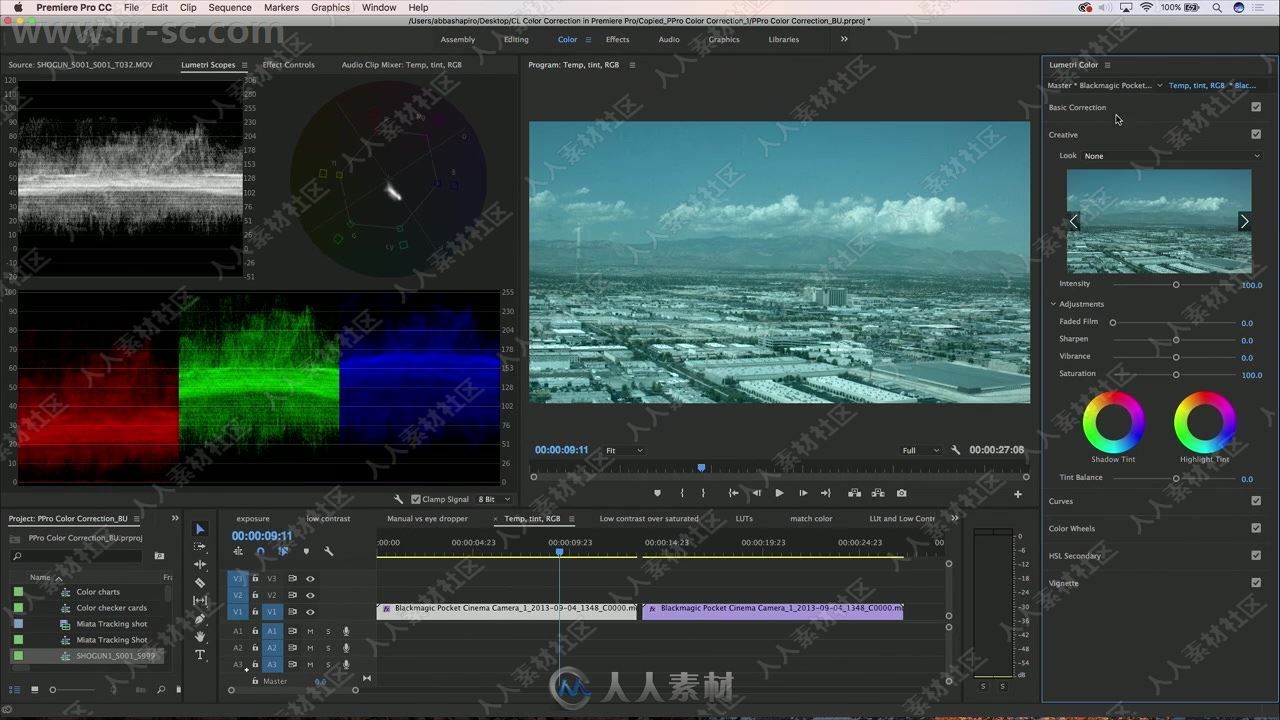1280x720 pixels.
Task: Select the Type tool
Action: (200, 655)
